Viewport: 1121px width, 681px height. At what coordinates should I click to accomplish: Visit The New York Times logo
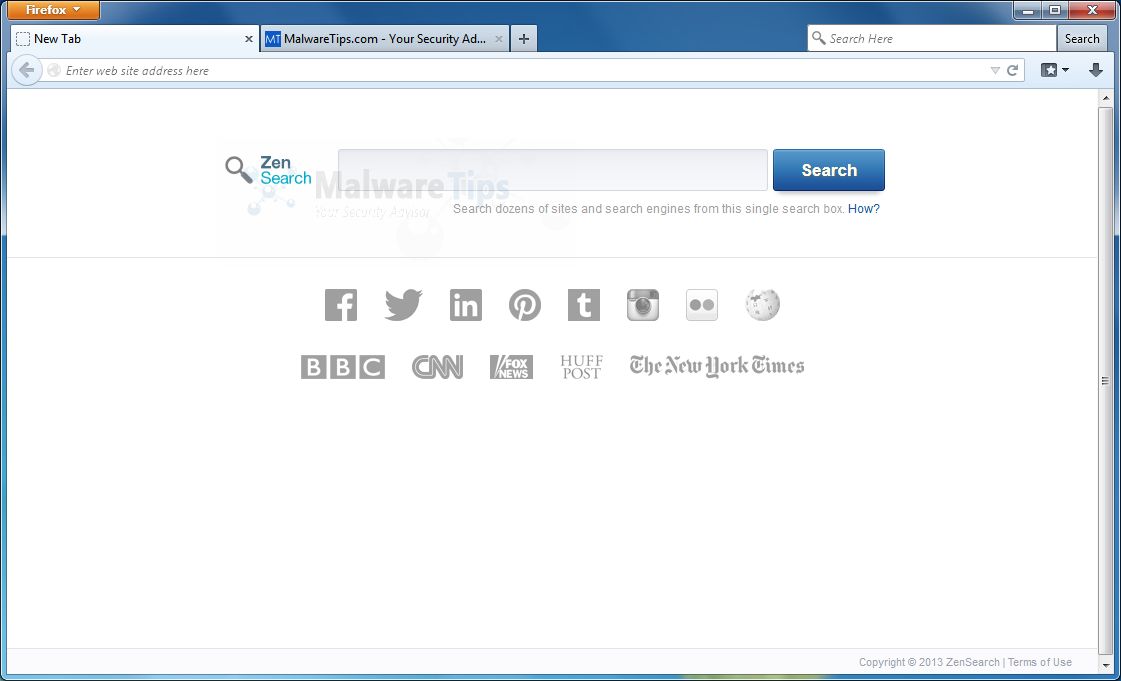(x=717, y=366)
